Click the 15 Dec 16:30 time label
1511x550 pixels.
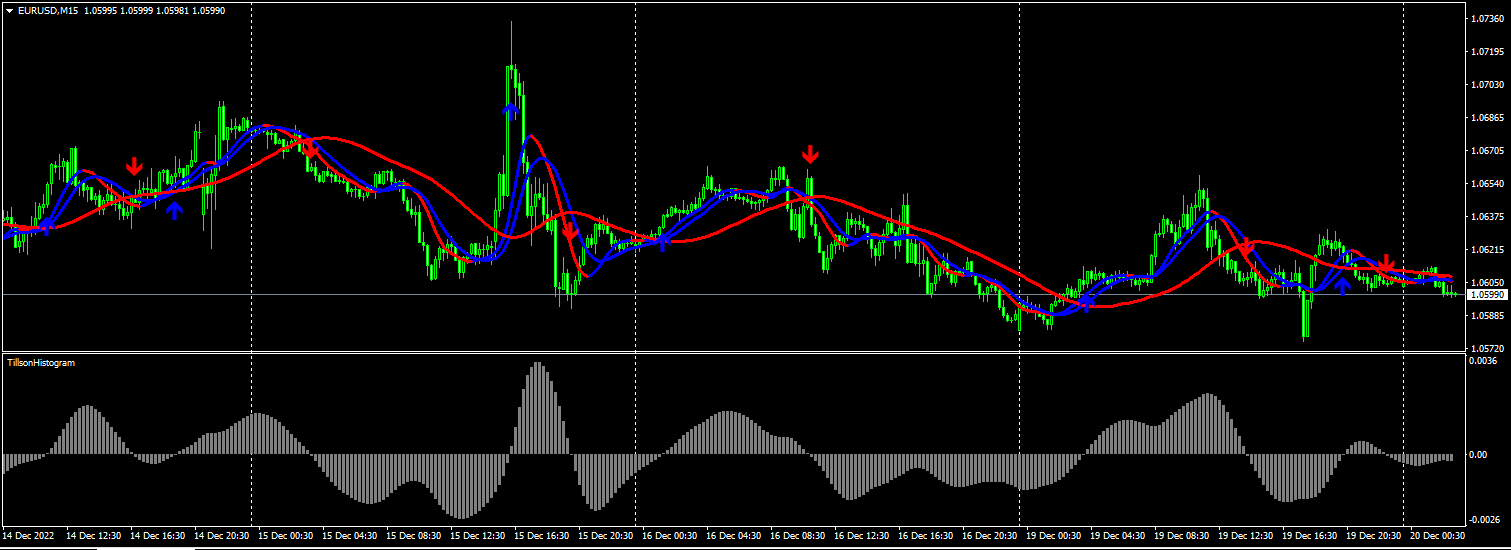coord(542,536)
